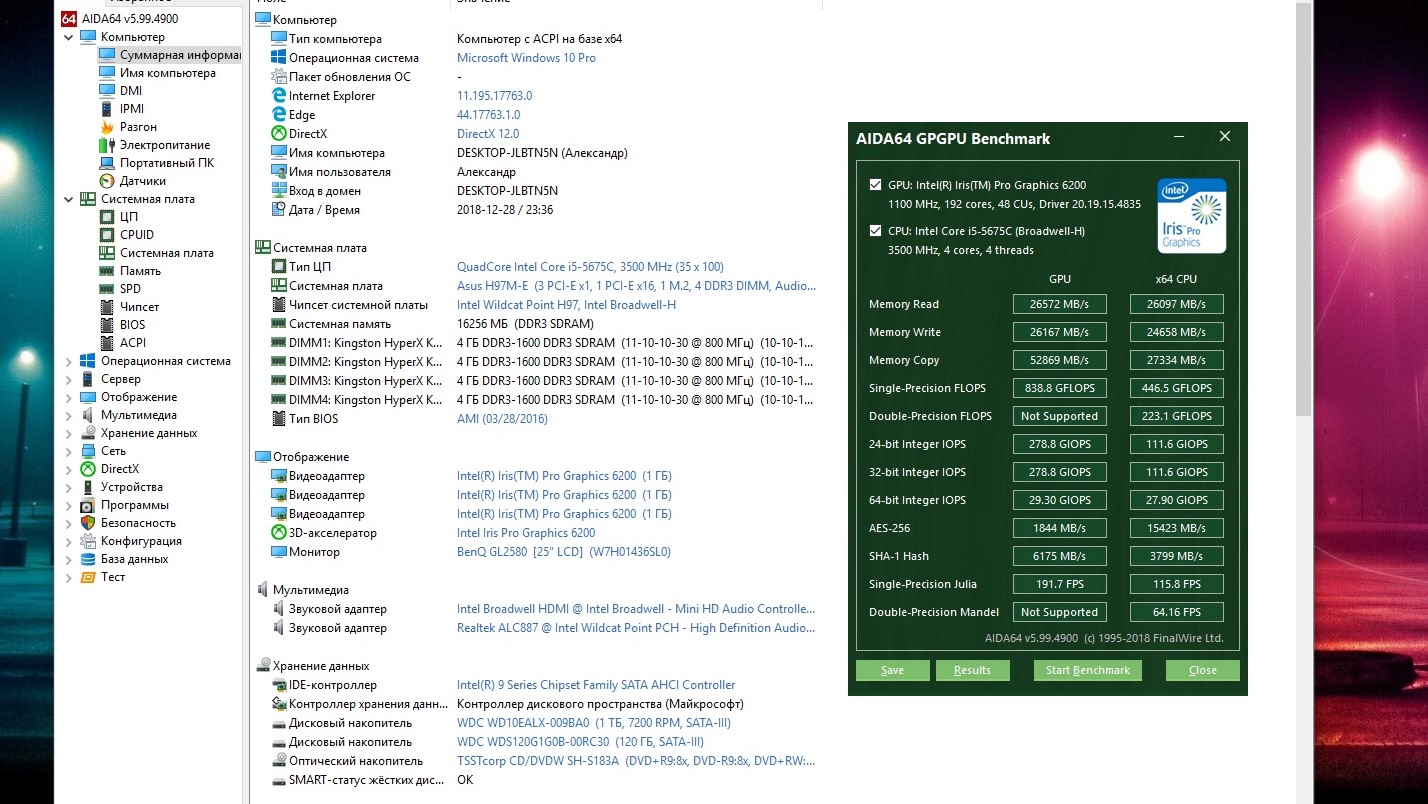
Task: Click the chip icon beside Чипсет
Action: (106, 307)
